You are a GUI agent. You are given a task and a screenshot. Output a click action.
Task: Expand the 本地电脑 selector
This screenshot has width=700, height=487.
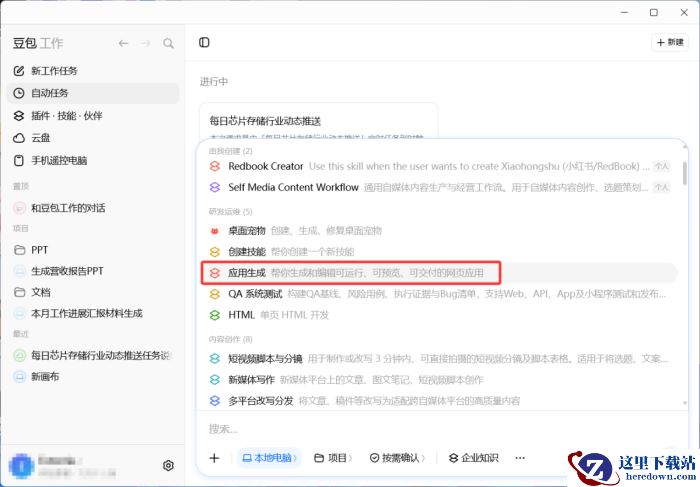(x=269, y=458)
